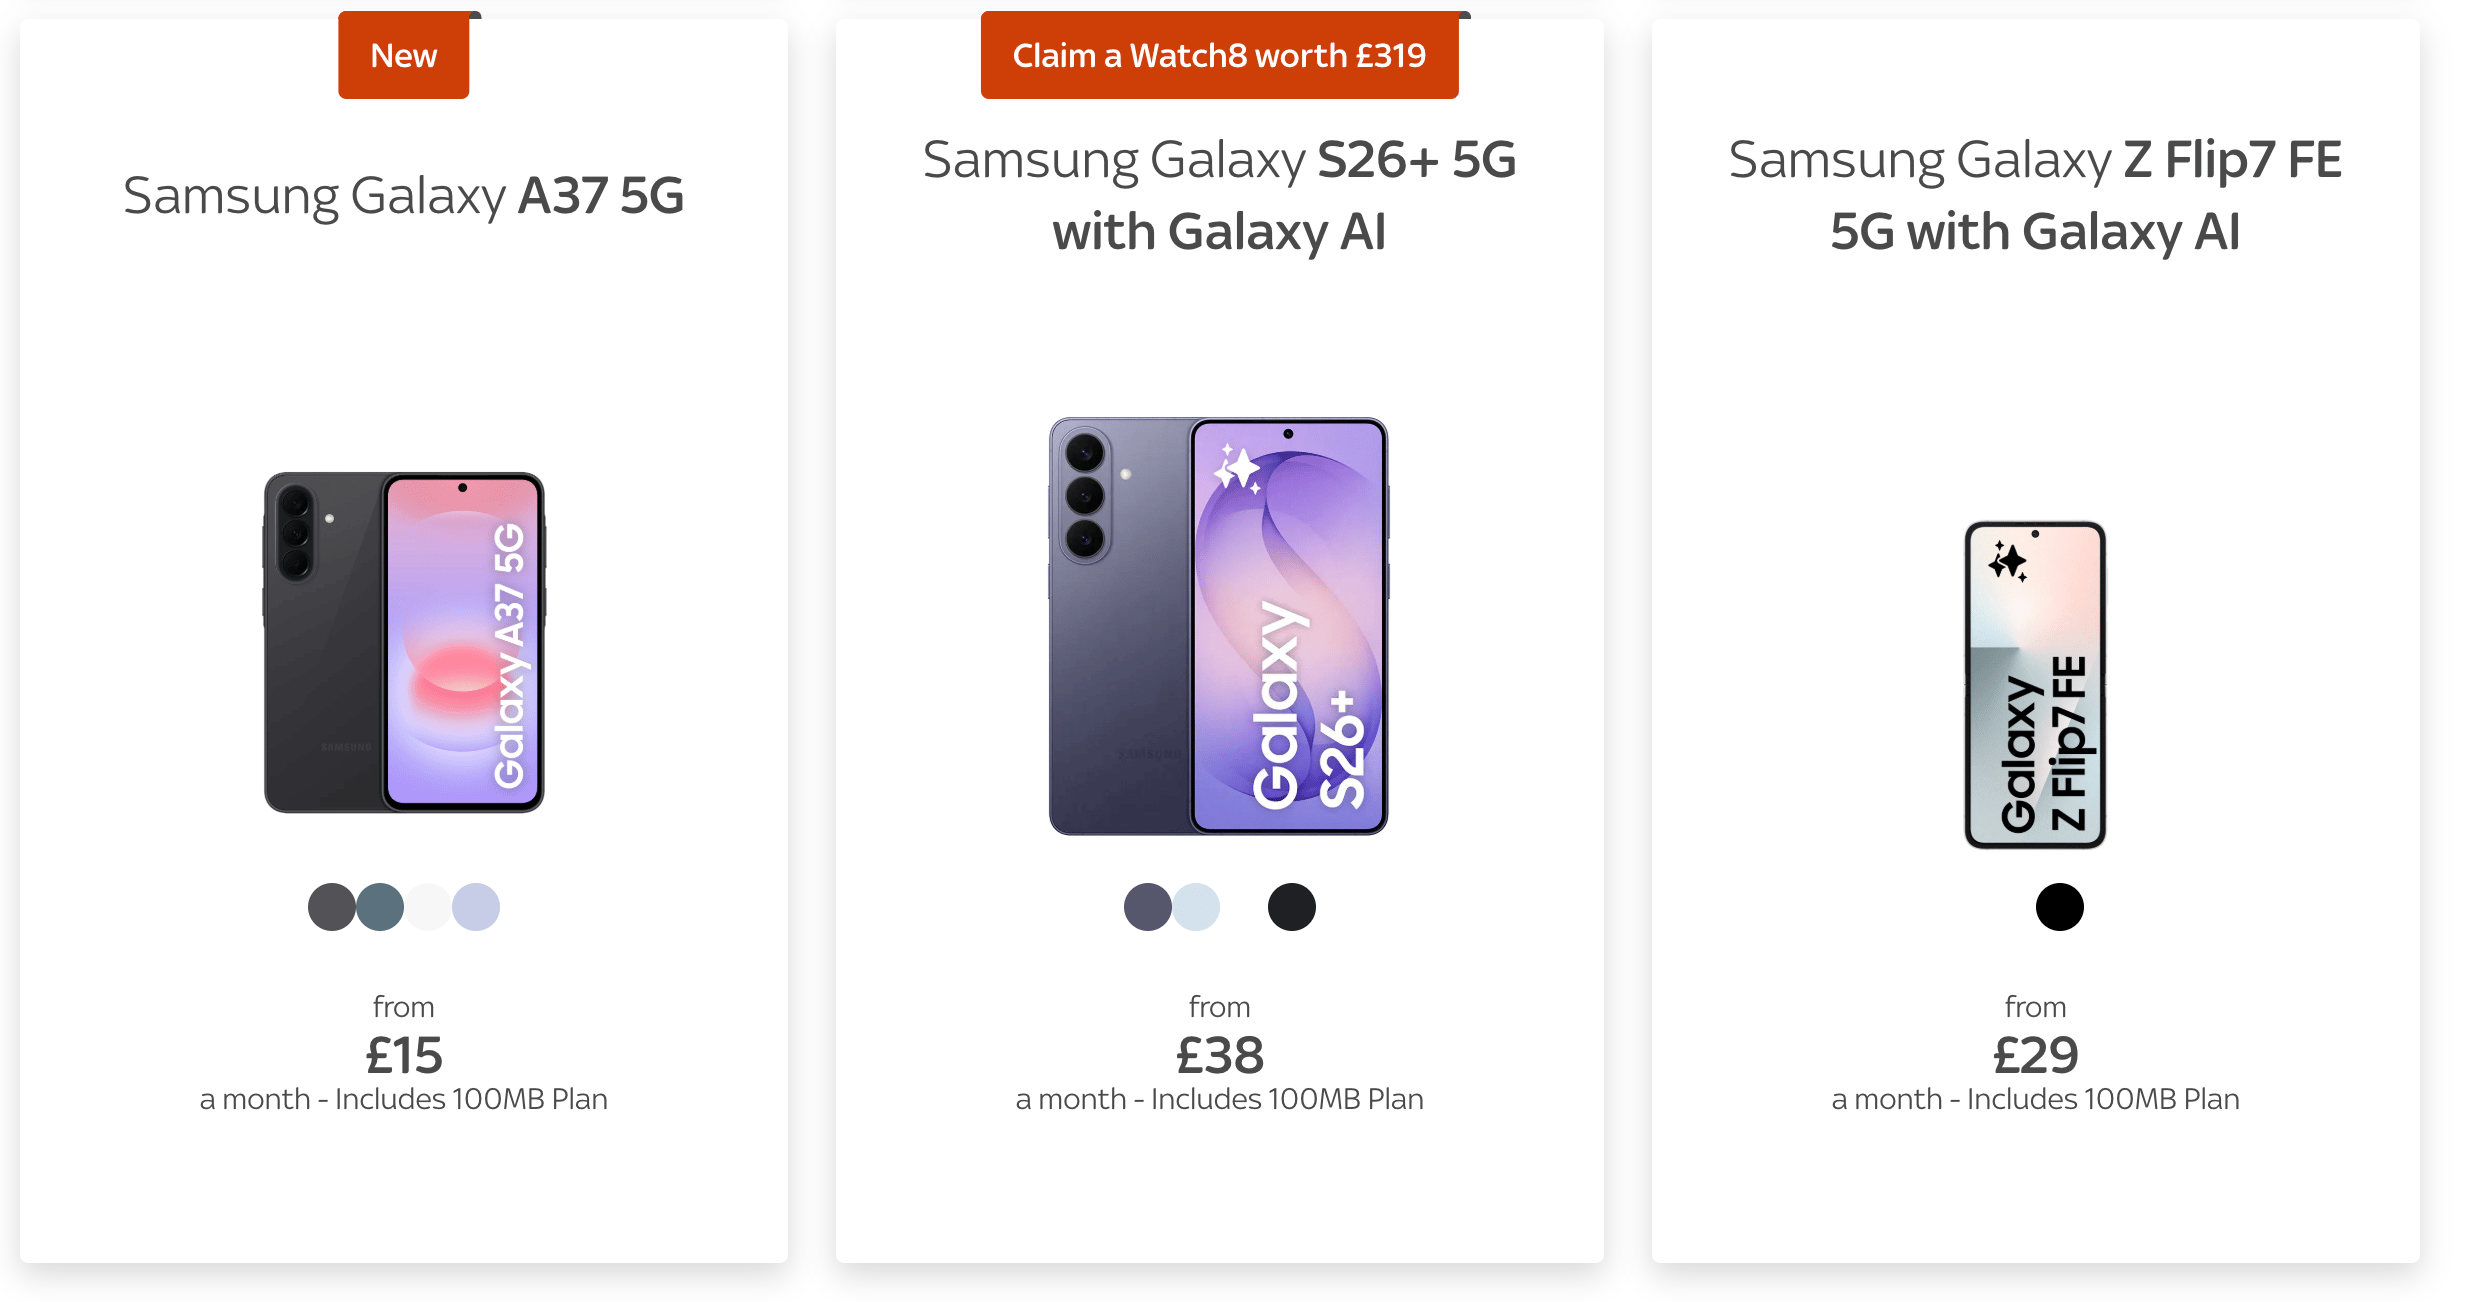The width and height of the screenshot is (2468, 1302).
Task: Open the Galaxy Z Flip7 FE title link
Action: coord(2034,195)
